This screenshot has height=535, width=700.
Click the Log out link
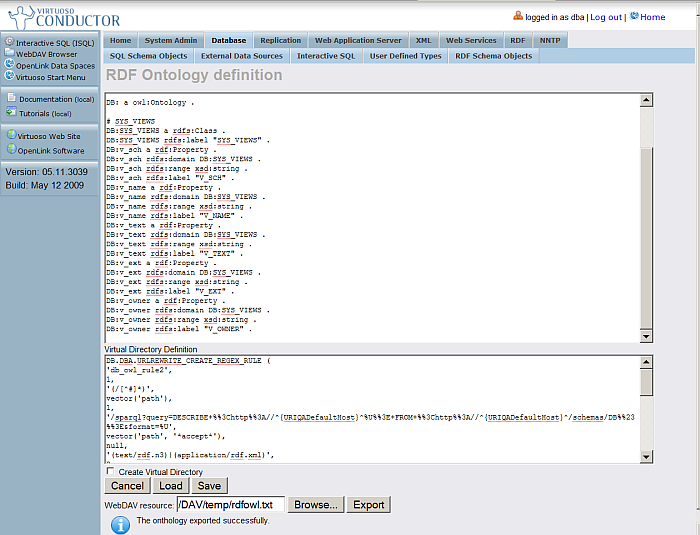click(x=606, y=17)
